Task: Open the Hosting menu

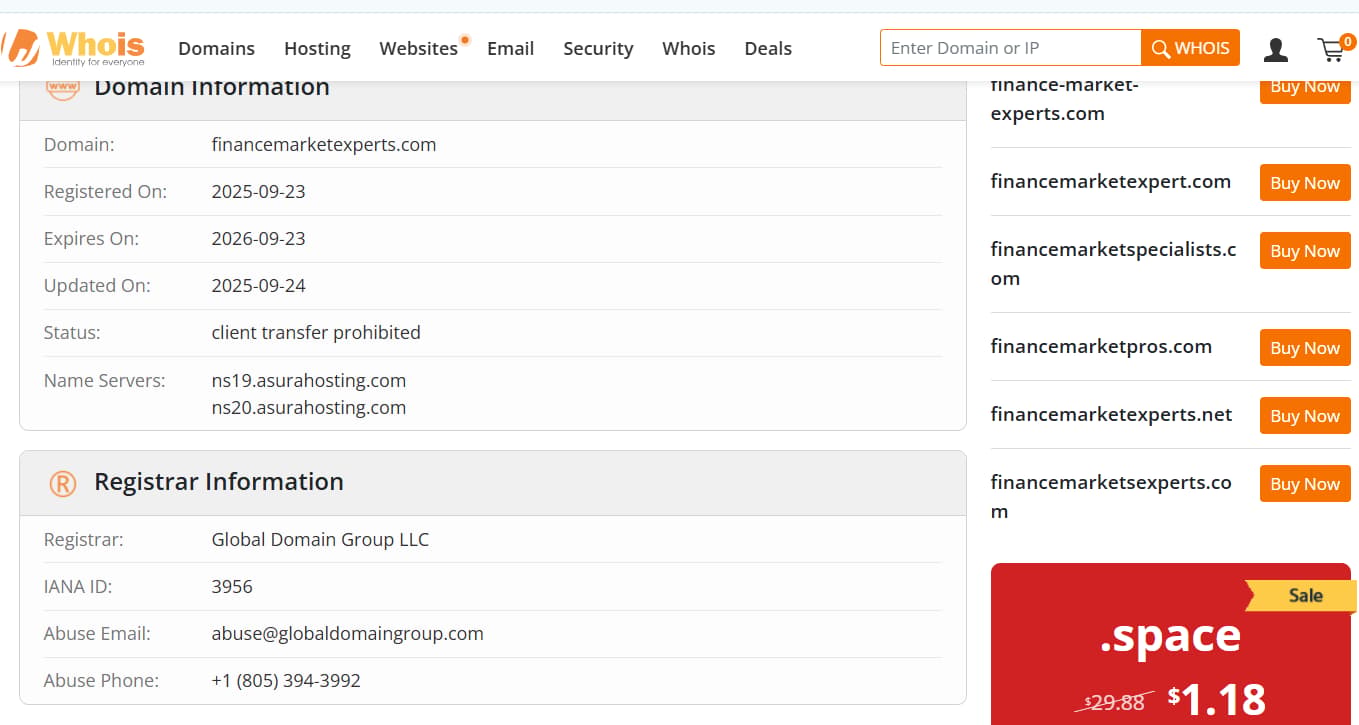Action: 317,48
